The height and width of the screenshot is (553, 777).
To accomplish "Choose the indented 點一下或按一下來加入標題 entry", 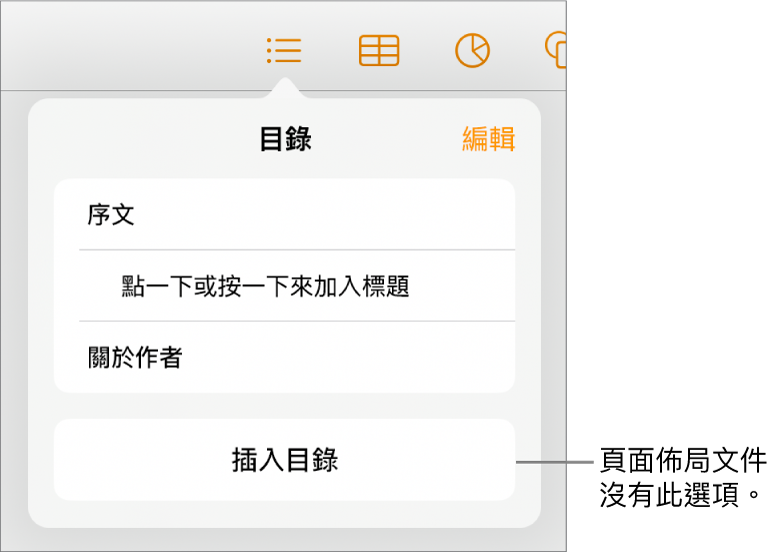I will tap(284, 286).
